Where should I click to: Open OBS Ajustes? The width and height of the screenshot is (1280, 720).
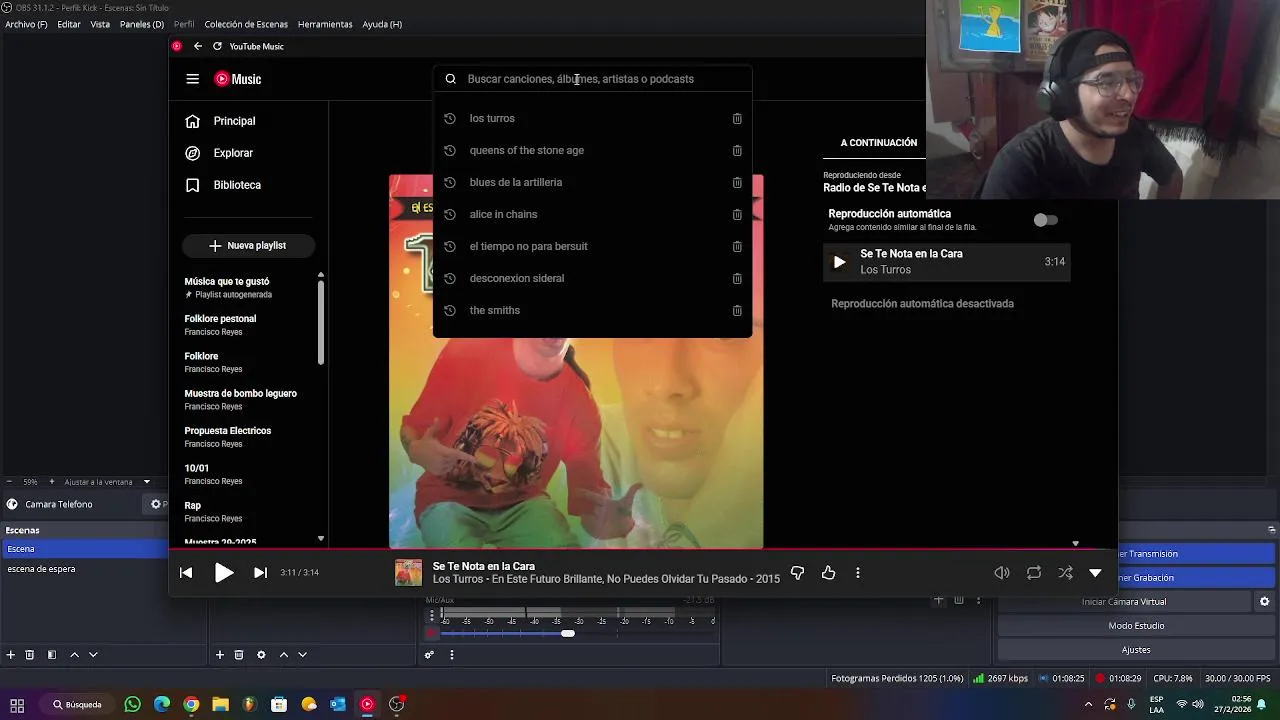[1136, 650]
